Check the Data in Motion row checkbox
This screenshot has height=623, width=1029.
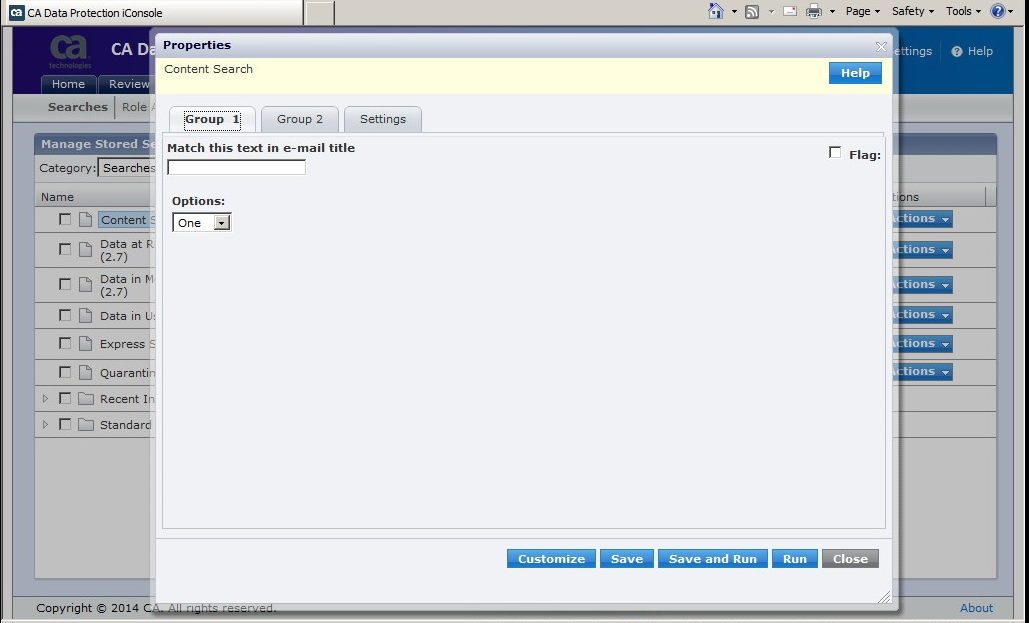65,284
